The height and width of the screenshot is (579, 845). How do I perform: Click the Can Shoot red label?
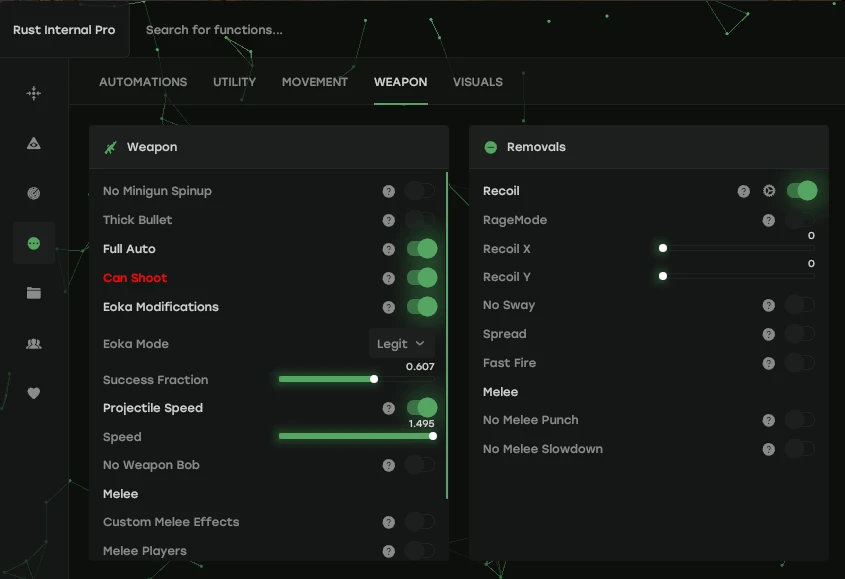pyautogui.click(x=135, y=278)
